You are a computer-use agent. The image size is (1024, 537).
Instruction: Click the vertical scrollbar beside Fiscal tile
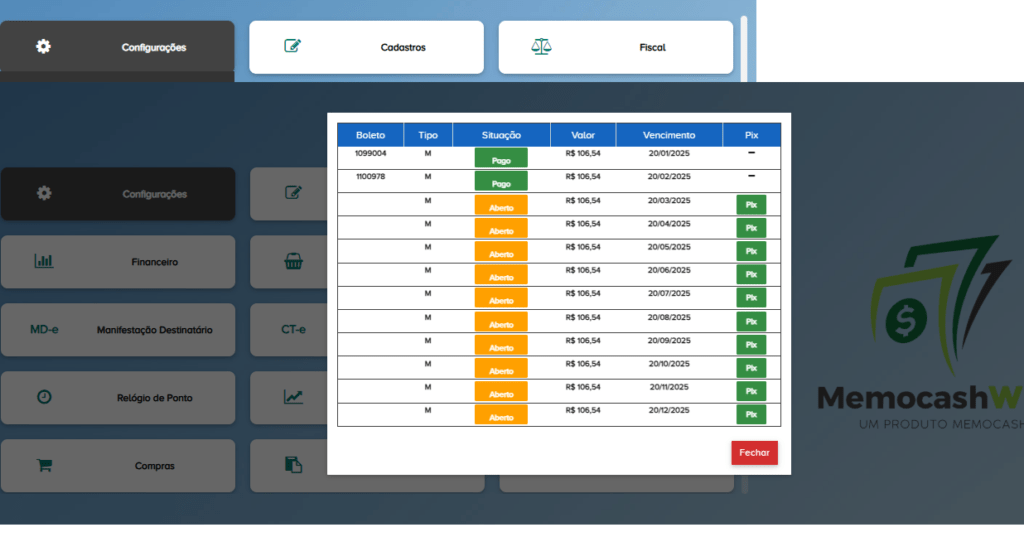point(743,47)
